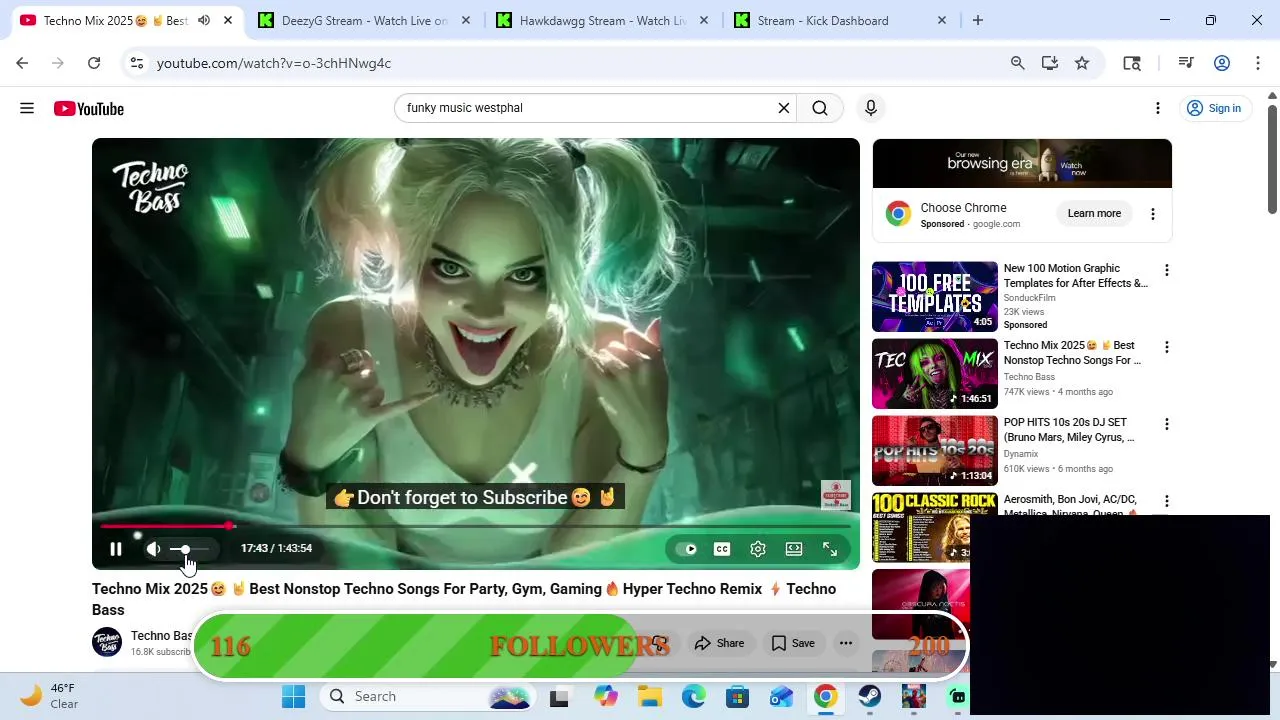Enter full screen mode
The width and height of the screenshot is (1280, 720).
coord(830,549)
